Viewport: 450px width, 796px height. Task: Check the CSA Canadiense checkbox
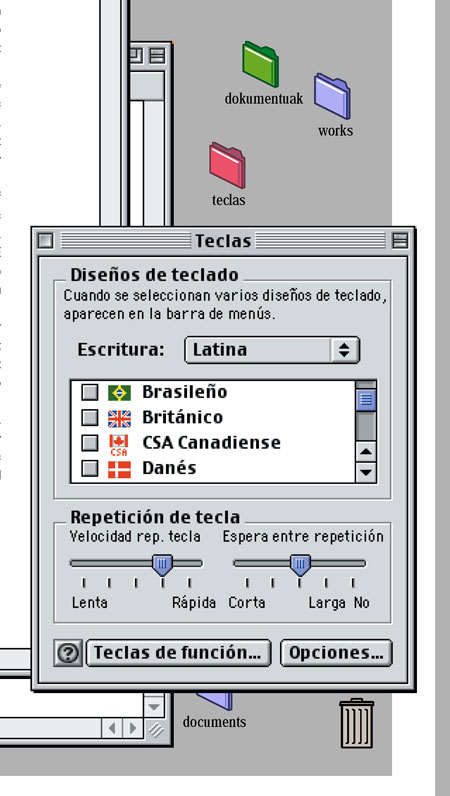pyautogui.click(x=90, y=443)
